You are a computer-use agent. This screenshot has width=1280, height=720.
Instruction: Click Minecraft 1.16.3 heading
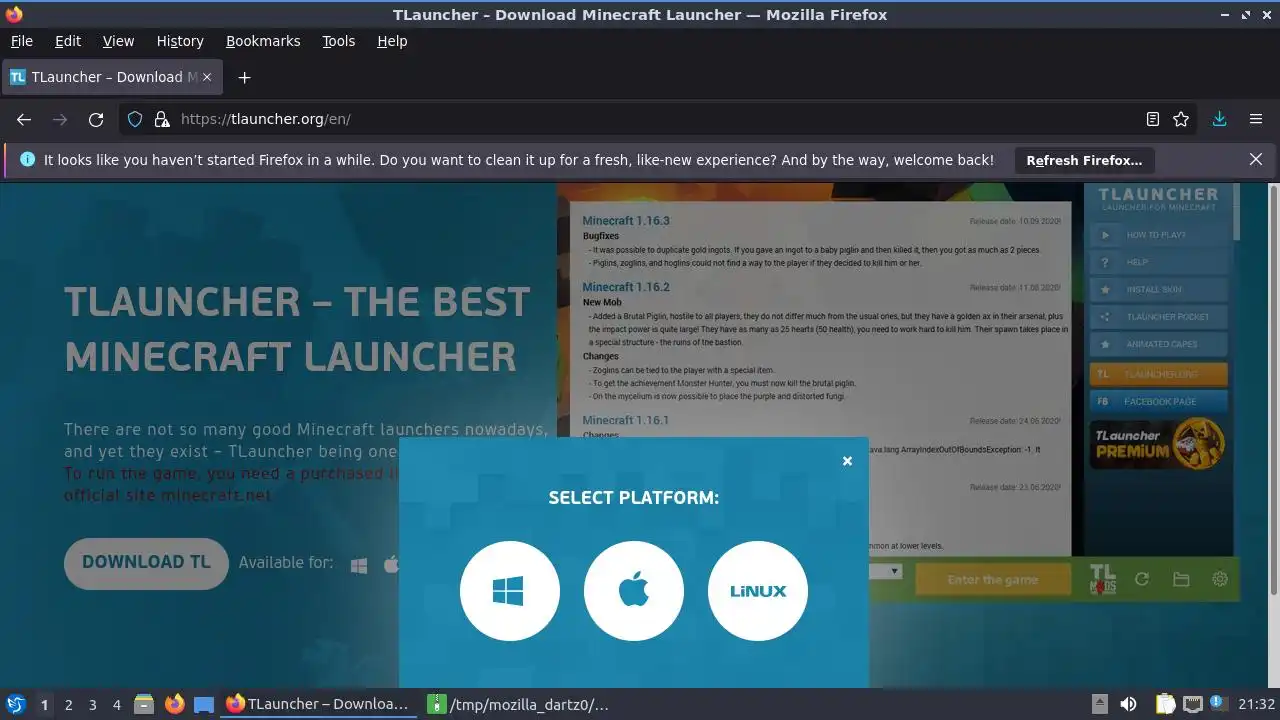pos(626,221)
